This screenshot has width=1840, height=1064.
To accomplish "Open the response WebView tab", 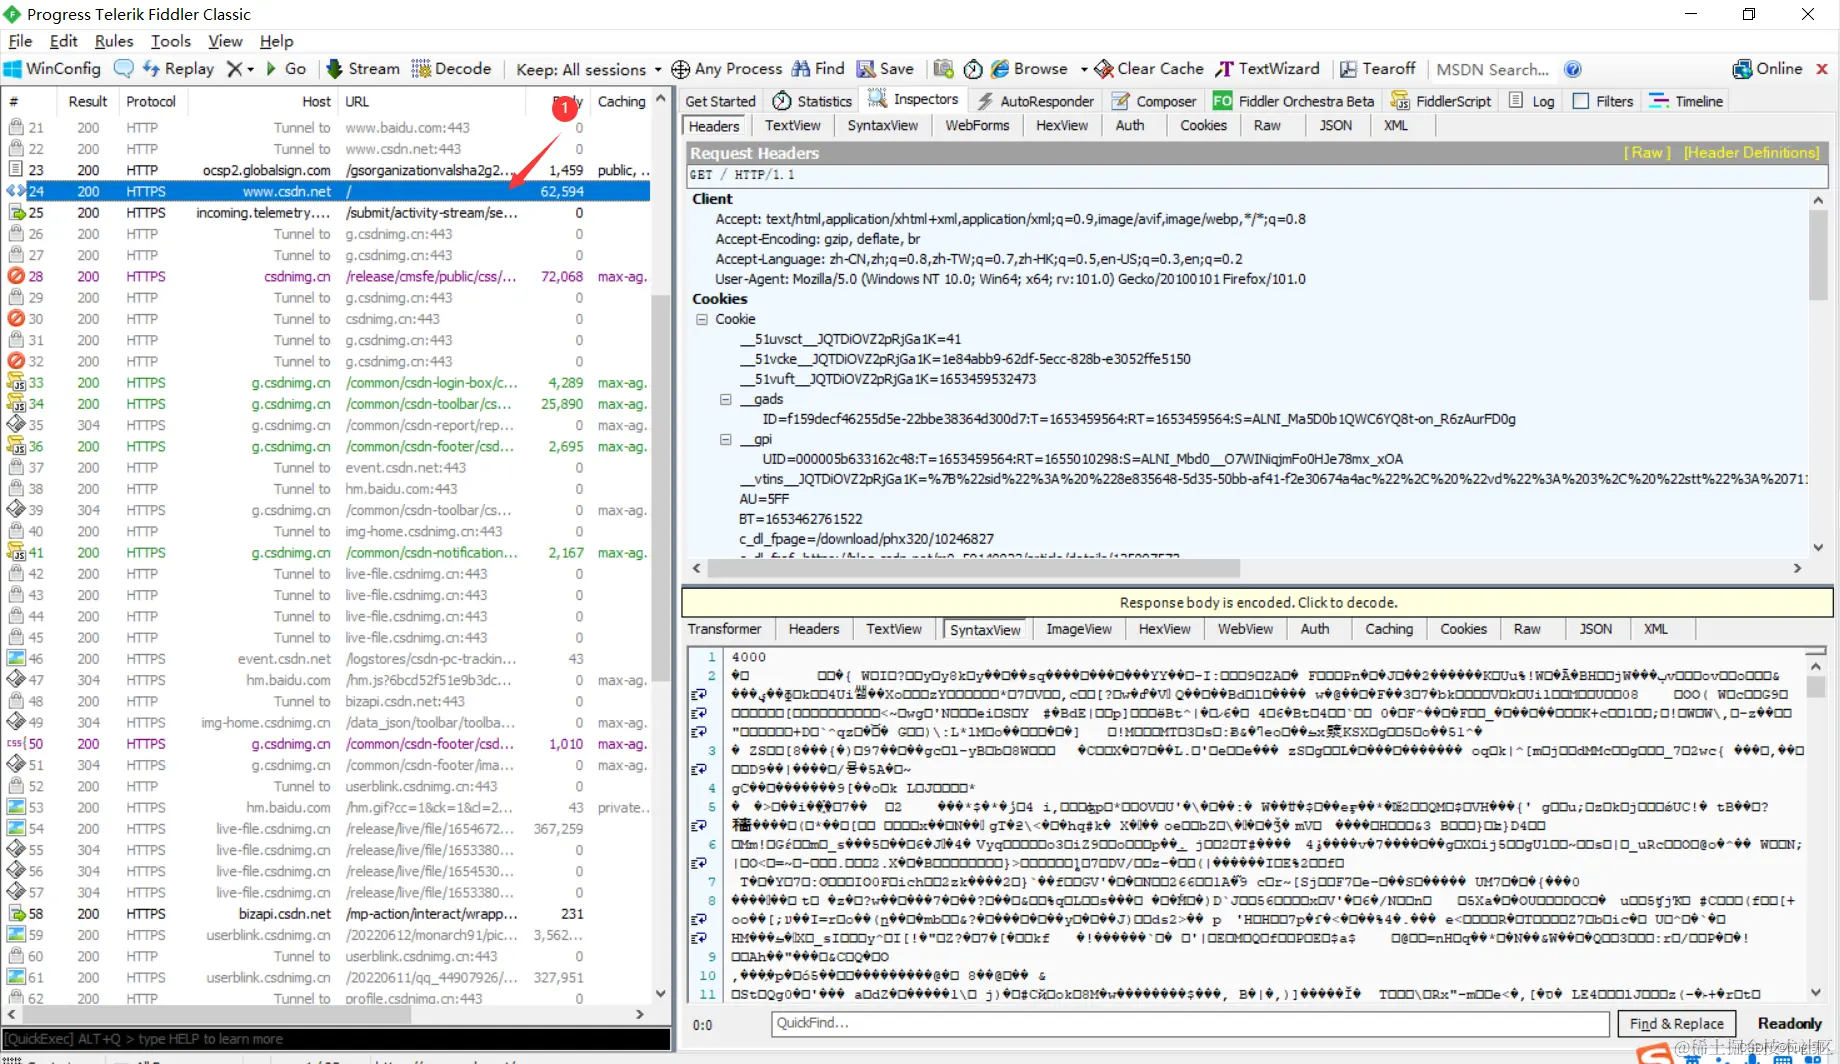I will click(1245, 629).
